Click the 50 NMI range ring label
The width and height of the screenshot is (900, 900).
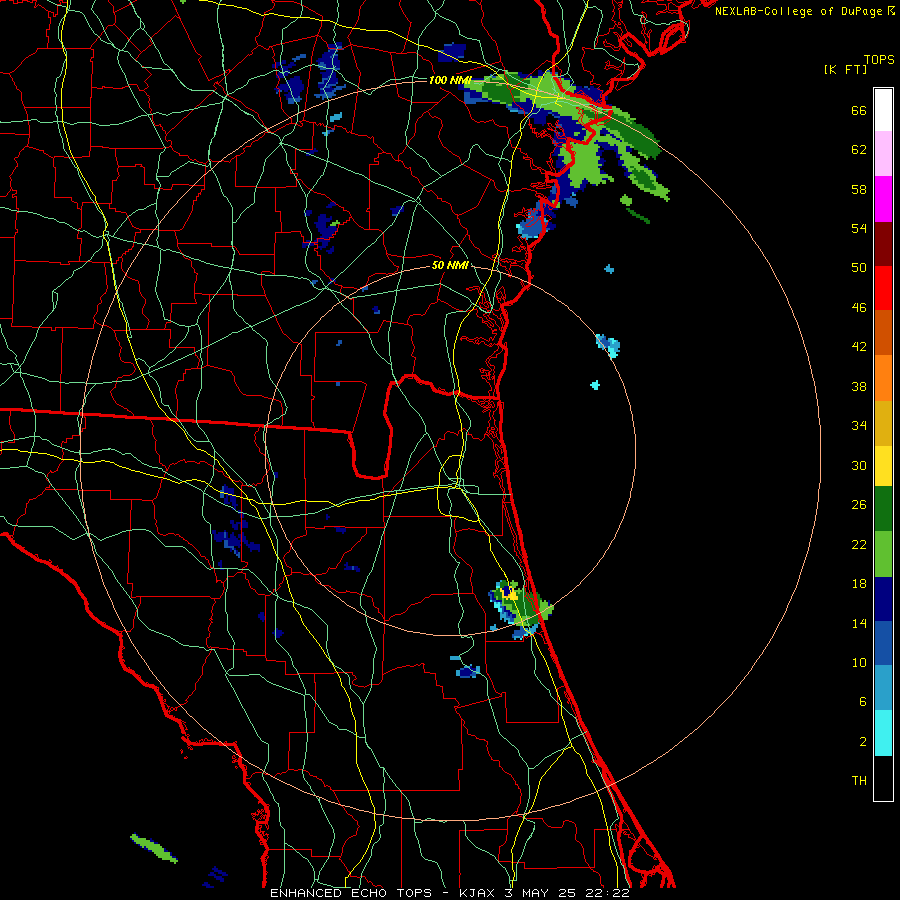[x=450, y=265]
